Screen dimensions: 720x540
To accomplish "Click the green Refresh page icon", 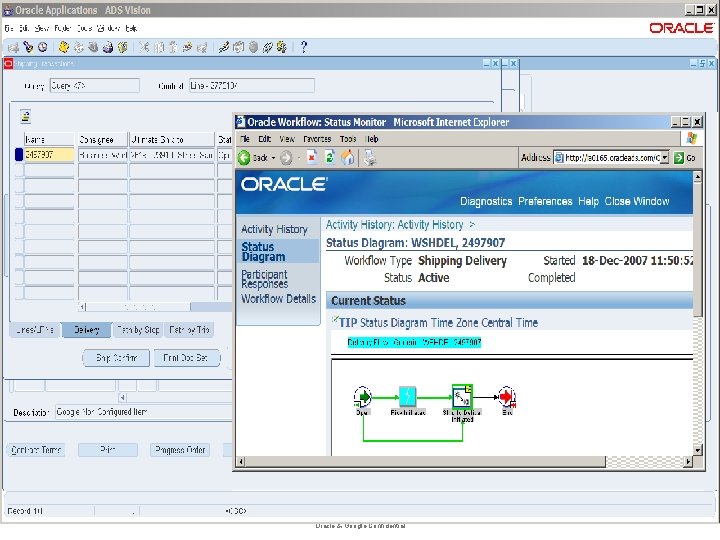I will [x=330, y=158].
